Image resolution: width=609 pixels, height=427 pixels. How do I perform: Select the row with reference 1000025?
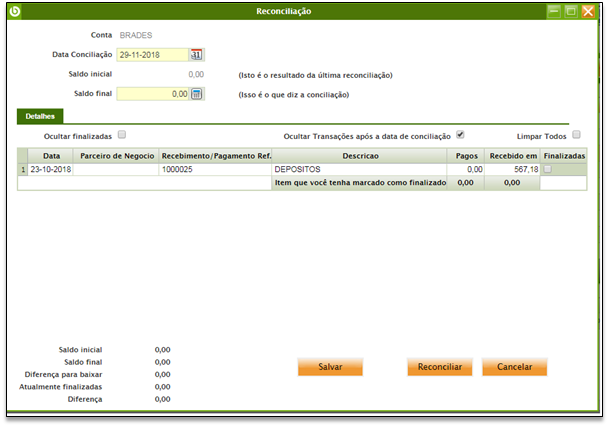point(215,170)
